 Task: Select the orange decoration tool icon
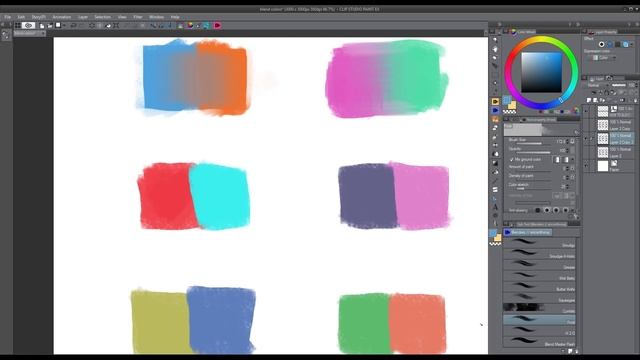point(495,119)
